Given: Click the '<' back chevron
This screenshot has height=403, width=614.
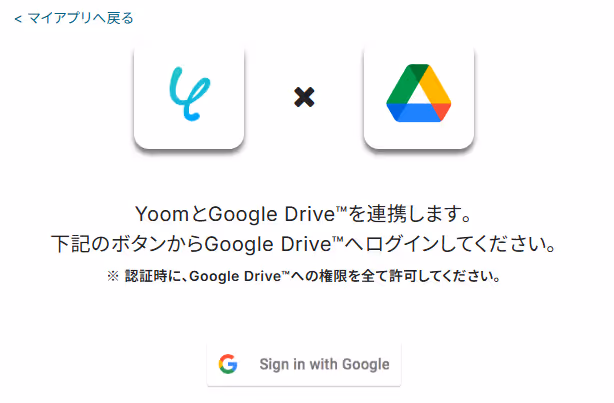Looking at the screenshot, I should [x=18, y=19].
